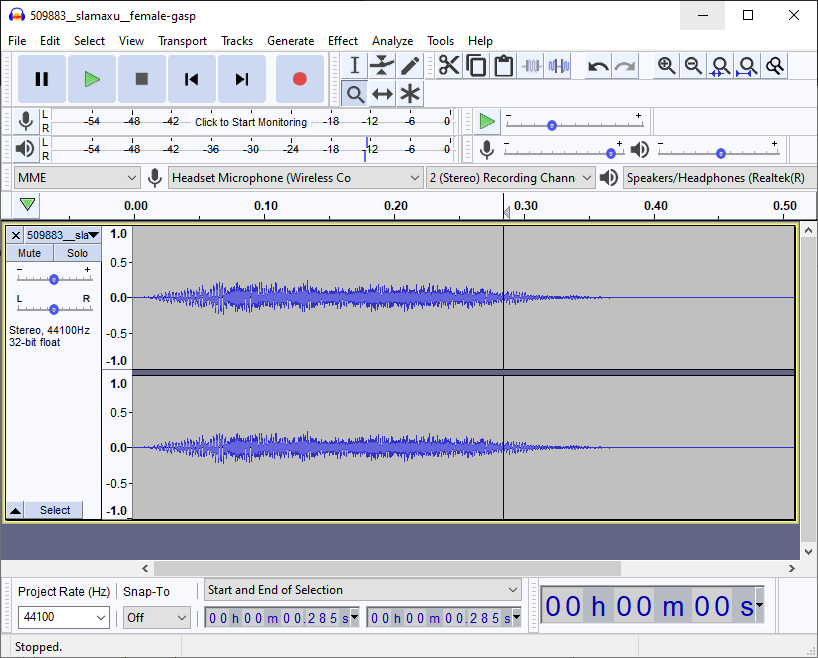Screen dimensions: 818x658
Task: Open the audio position time format arrow
Action: pyautogui.click(x=760, y=605)
